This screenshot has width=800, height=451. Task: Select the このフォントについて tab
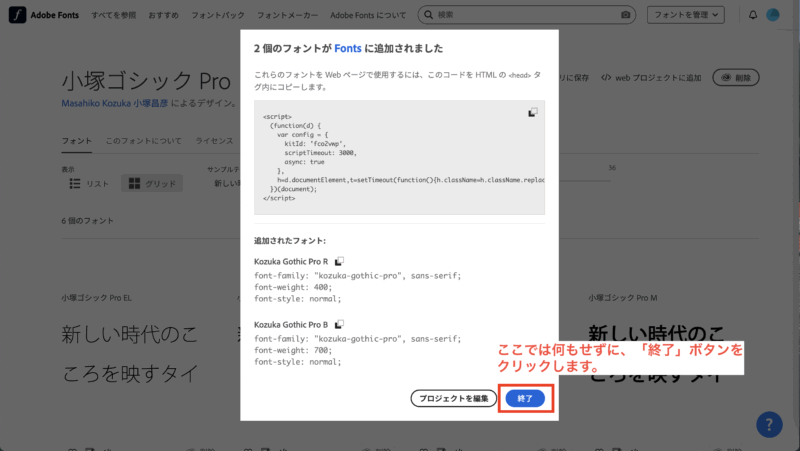pos(143,141)
